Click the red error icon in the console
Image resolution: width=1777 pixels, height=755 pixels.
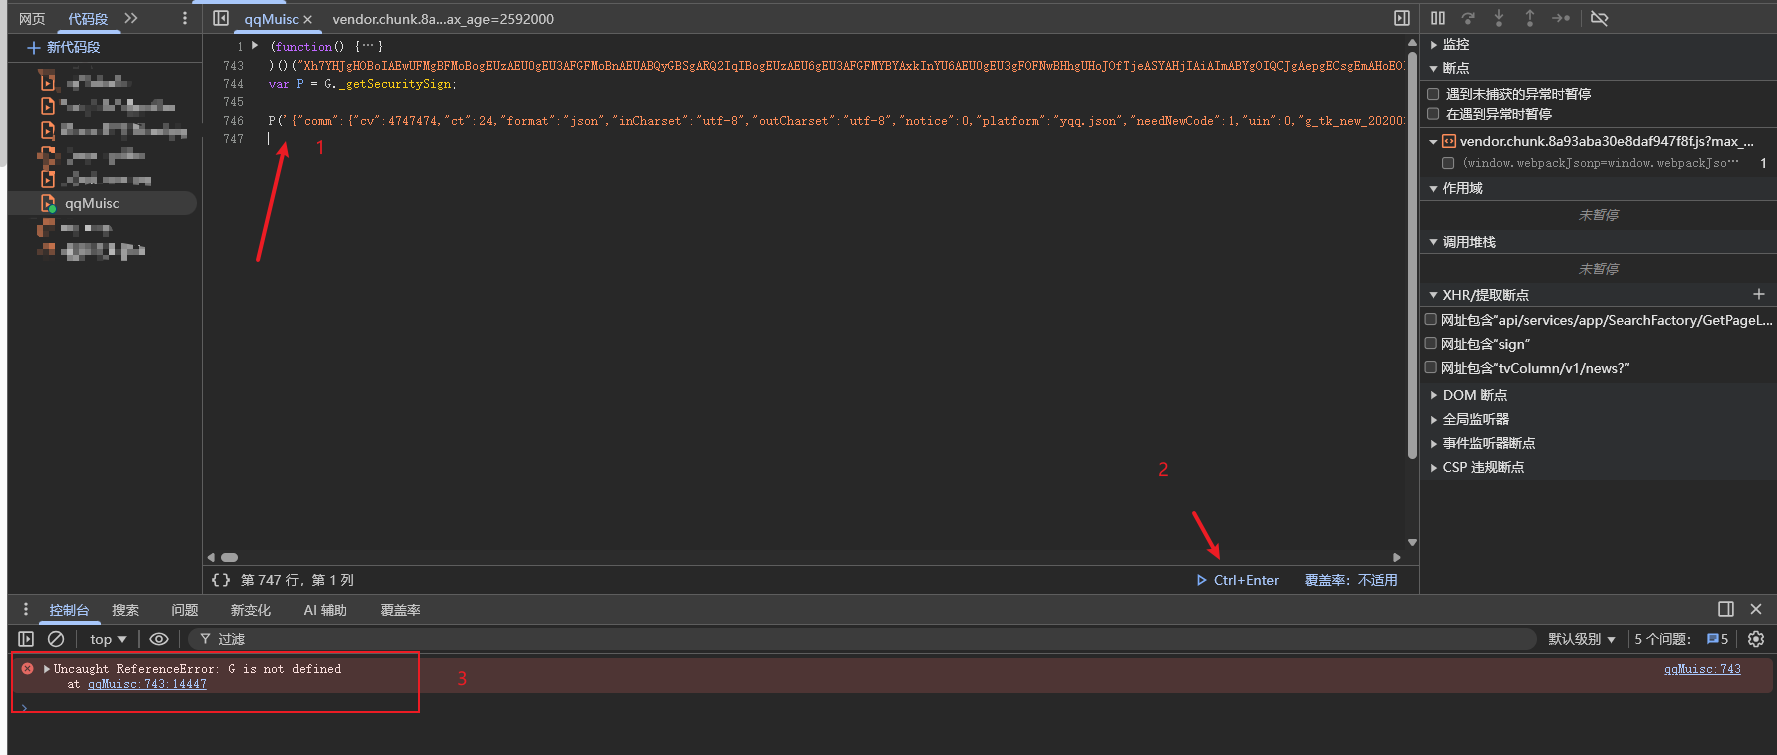click(x=28, y=669)
